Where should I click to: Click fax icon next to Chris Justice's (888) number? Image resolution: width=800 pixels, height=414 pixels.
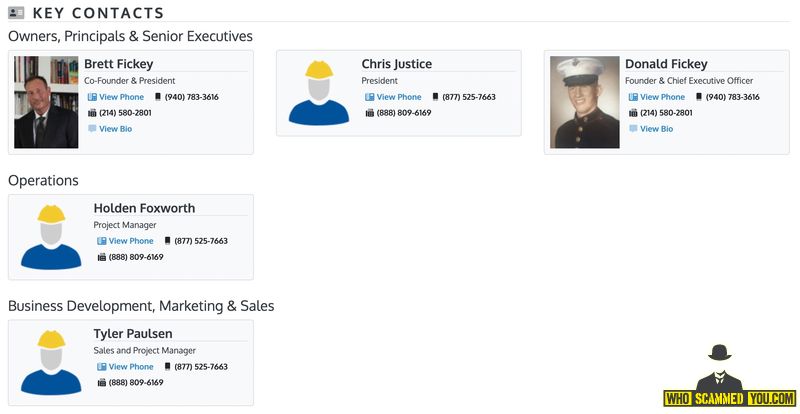370,113
